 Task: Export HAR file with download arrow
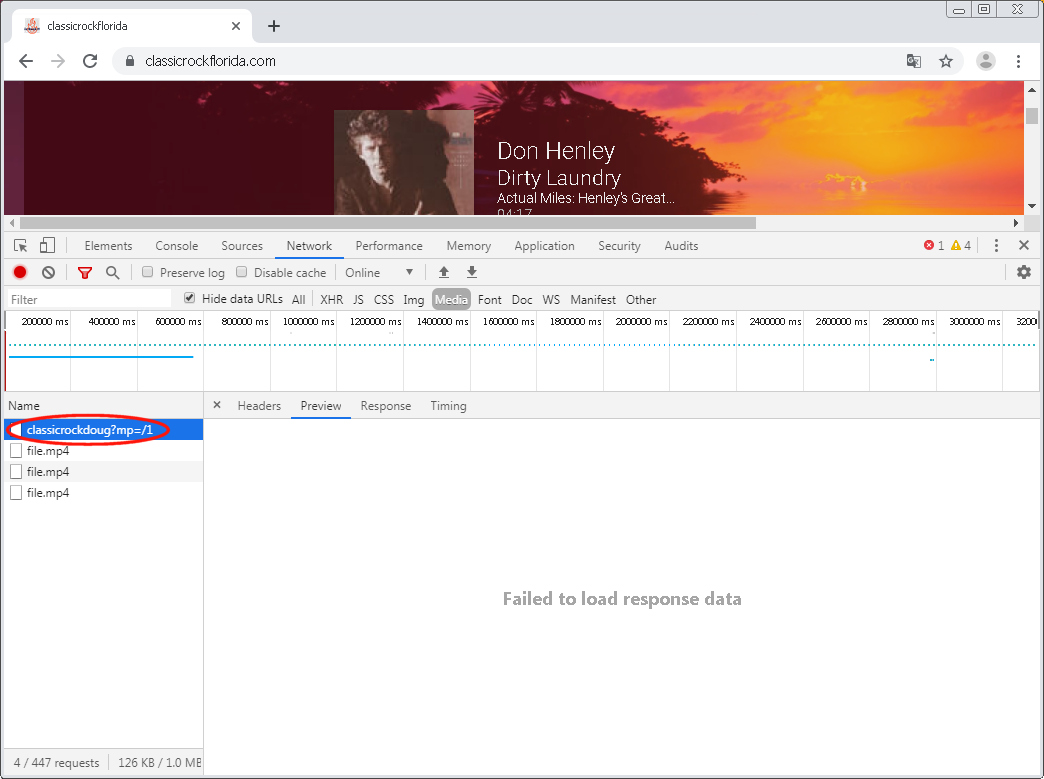point(471,272)
